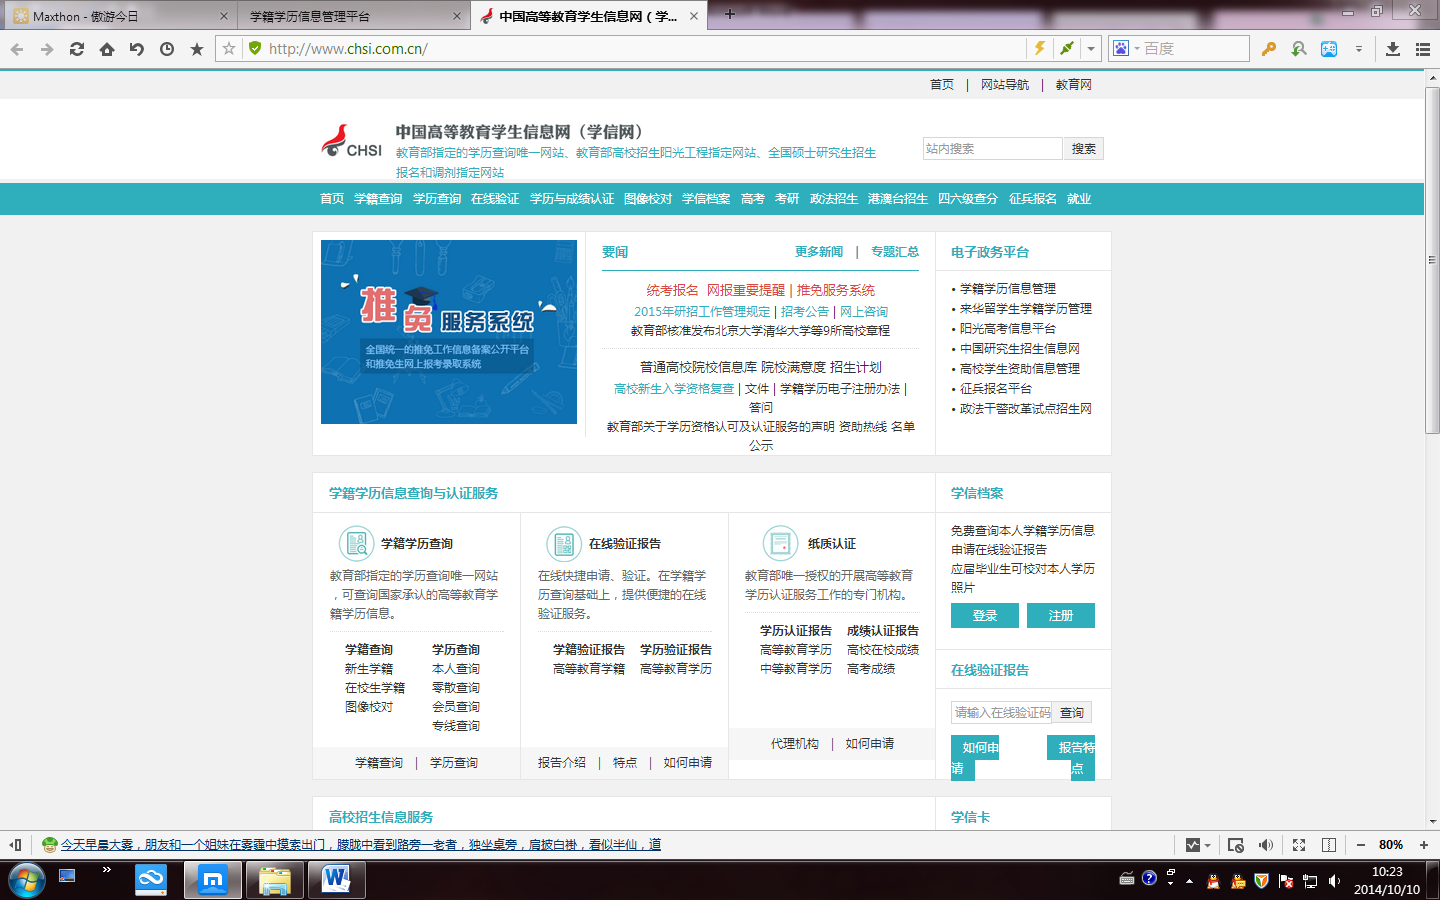Click the 搜索 button
Image resolution: width=1440 pixels, height=900 pixels.
point(1083,149)
